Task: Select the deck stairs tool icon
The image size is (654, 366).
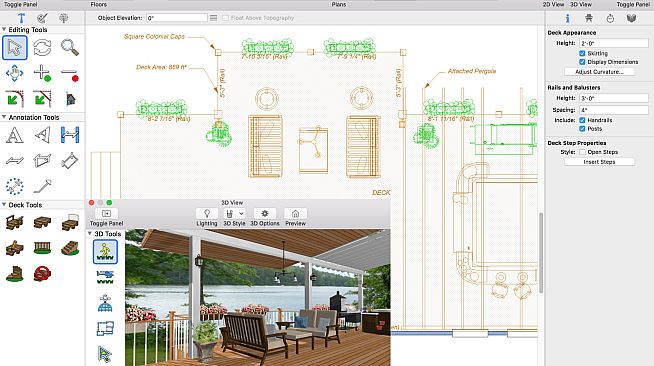Action: point(70,248)
